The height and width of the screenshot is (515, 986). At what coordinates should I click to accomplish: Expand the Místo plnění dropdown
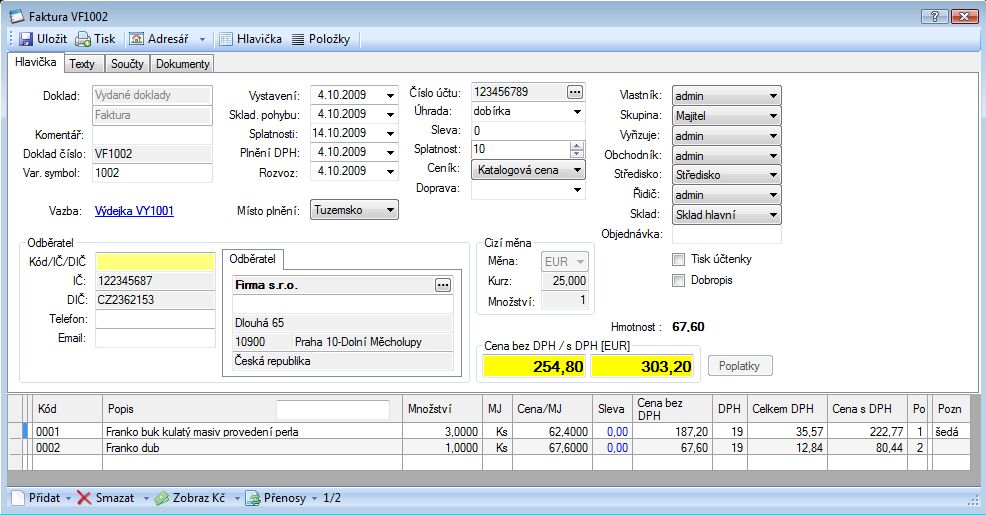389,210
